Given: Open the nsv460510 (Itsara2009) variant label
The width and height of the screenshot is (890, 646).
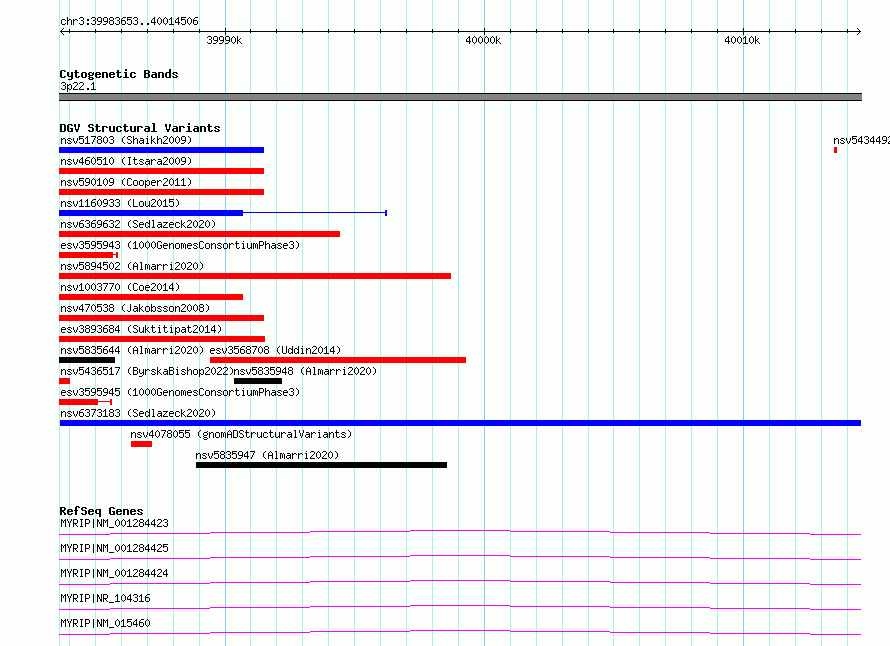Looking at the screenshot, I should coord(126,161).
